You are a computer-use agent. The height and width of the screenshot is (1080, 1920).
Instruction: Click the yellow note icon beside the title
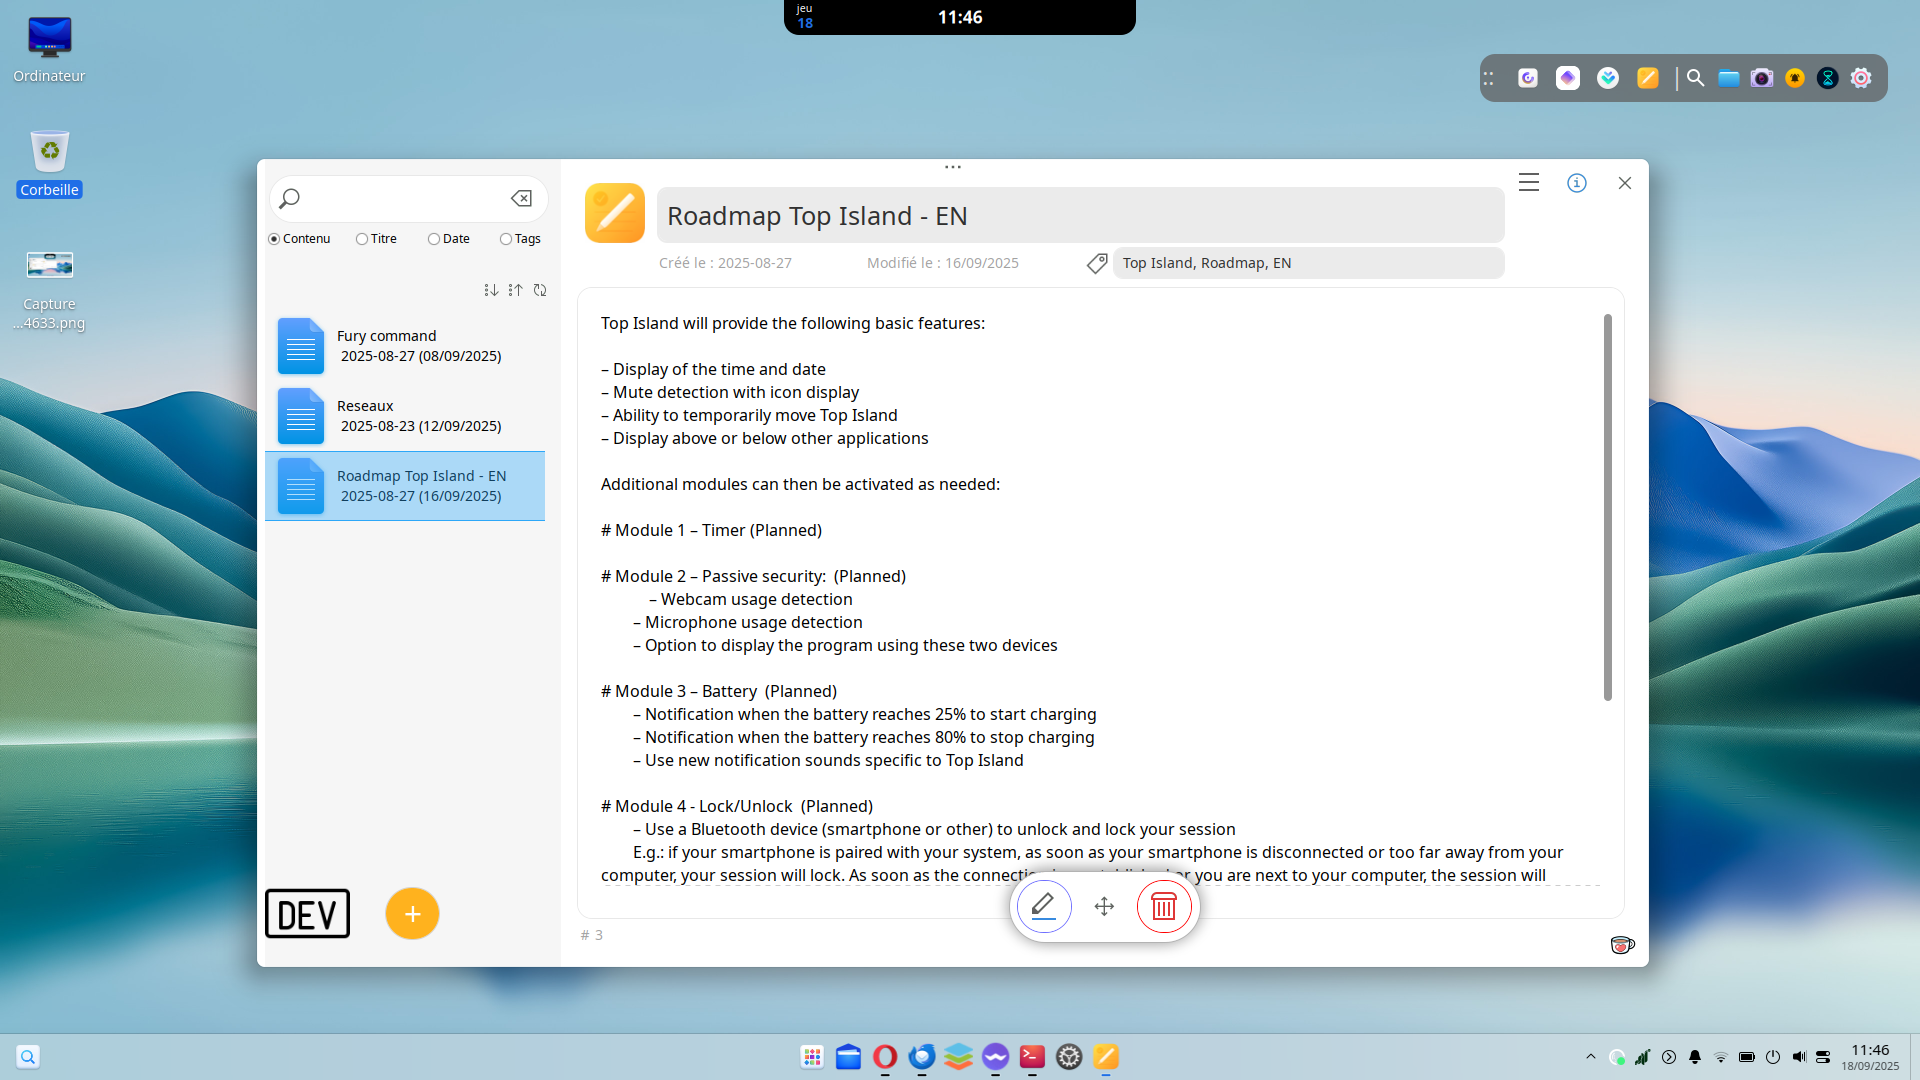615,213
